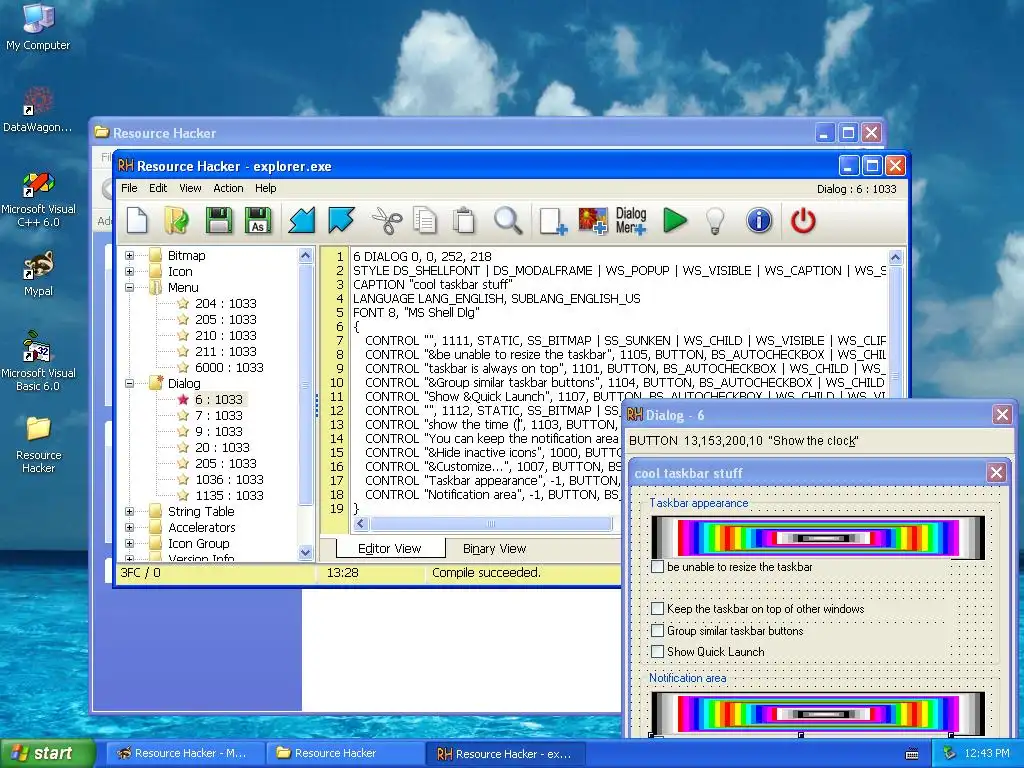Click the Open file toolbar icon
This screenshot has width=1024, height=768.
176,220
